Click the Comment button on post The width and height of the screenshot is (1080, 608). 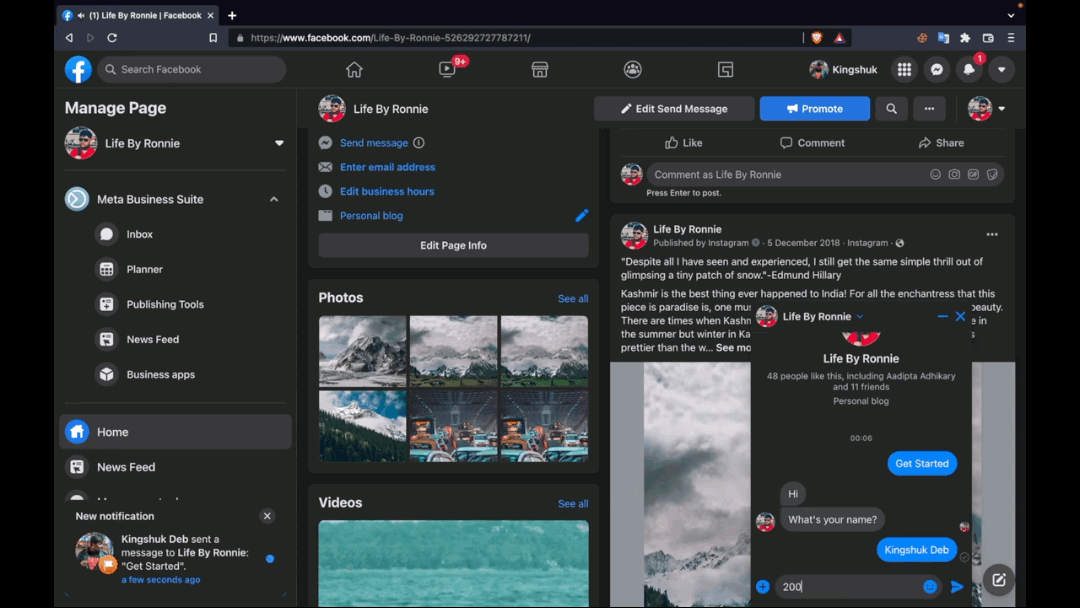click(x=812, y=143)
